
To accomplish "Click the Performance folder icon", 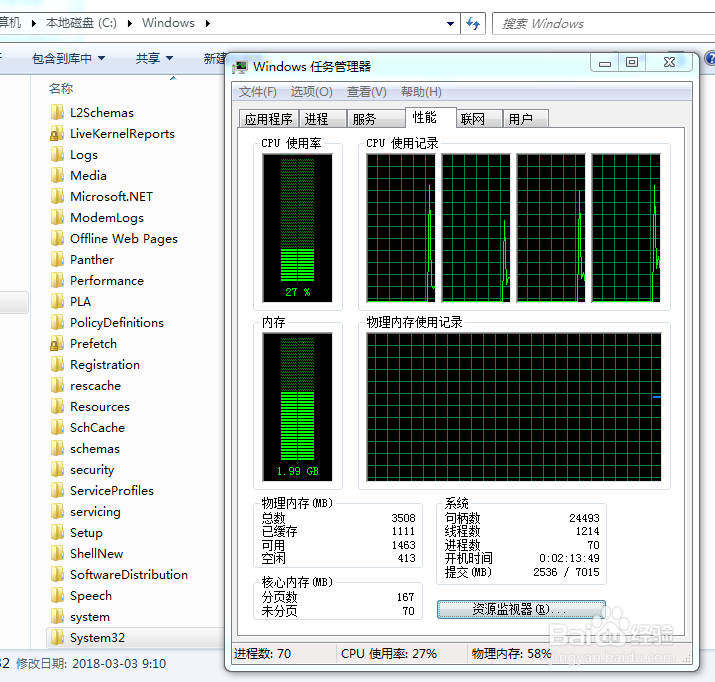I will (x=57, y=280).
